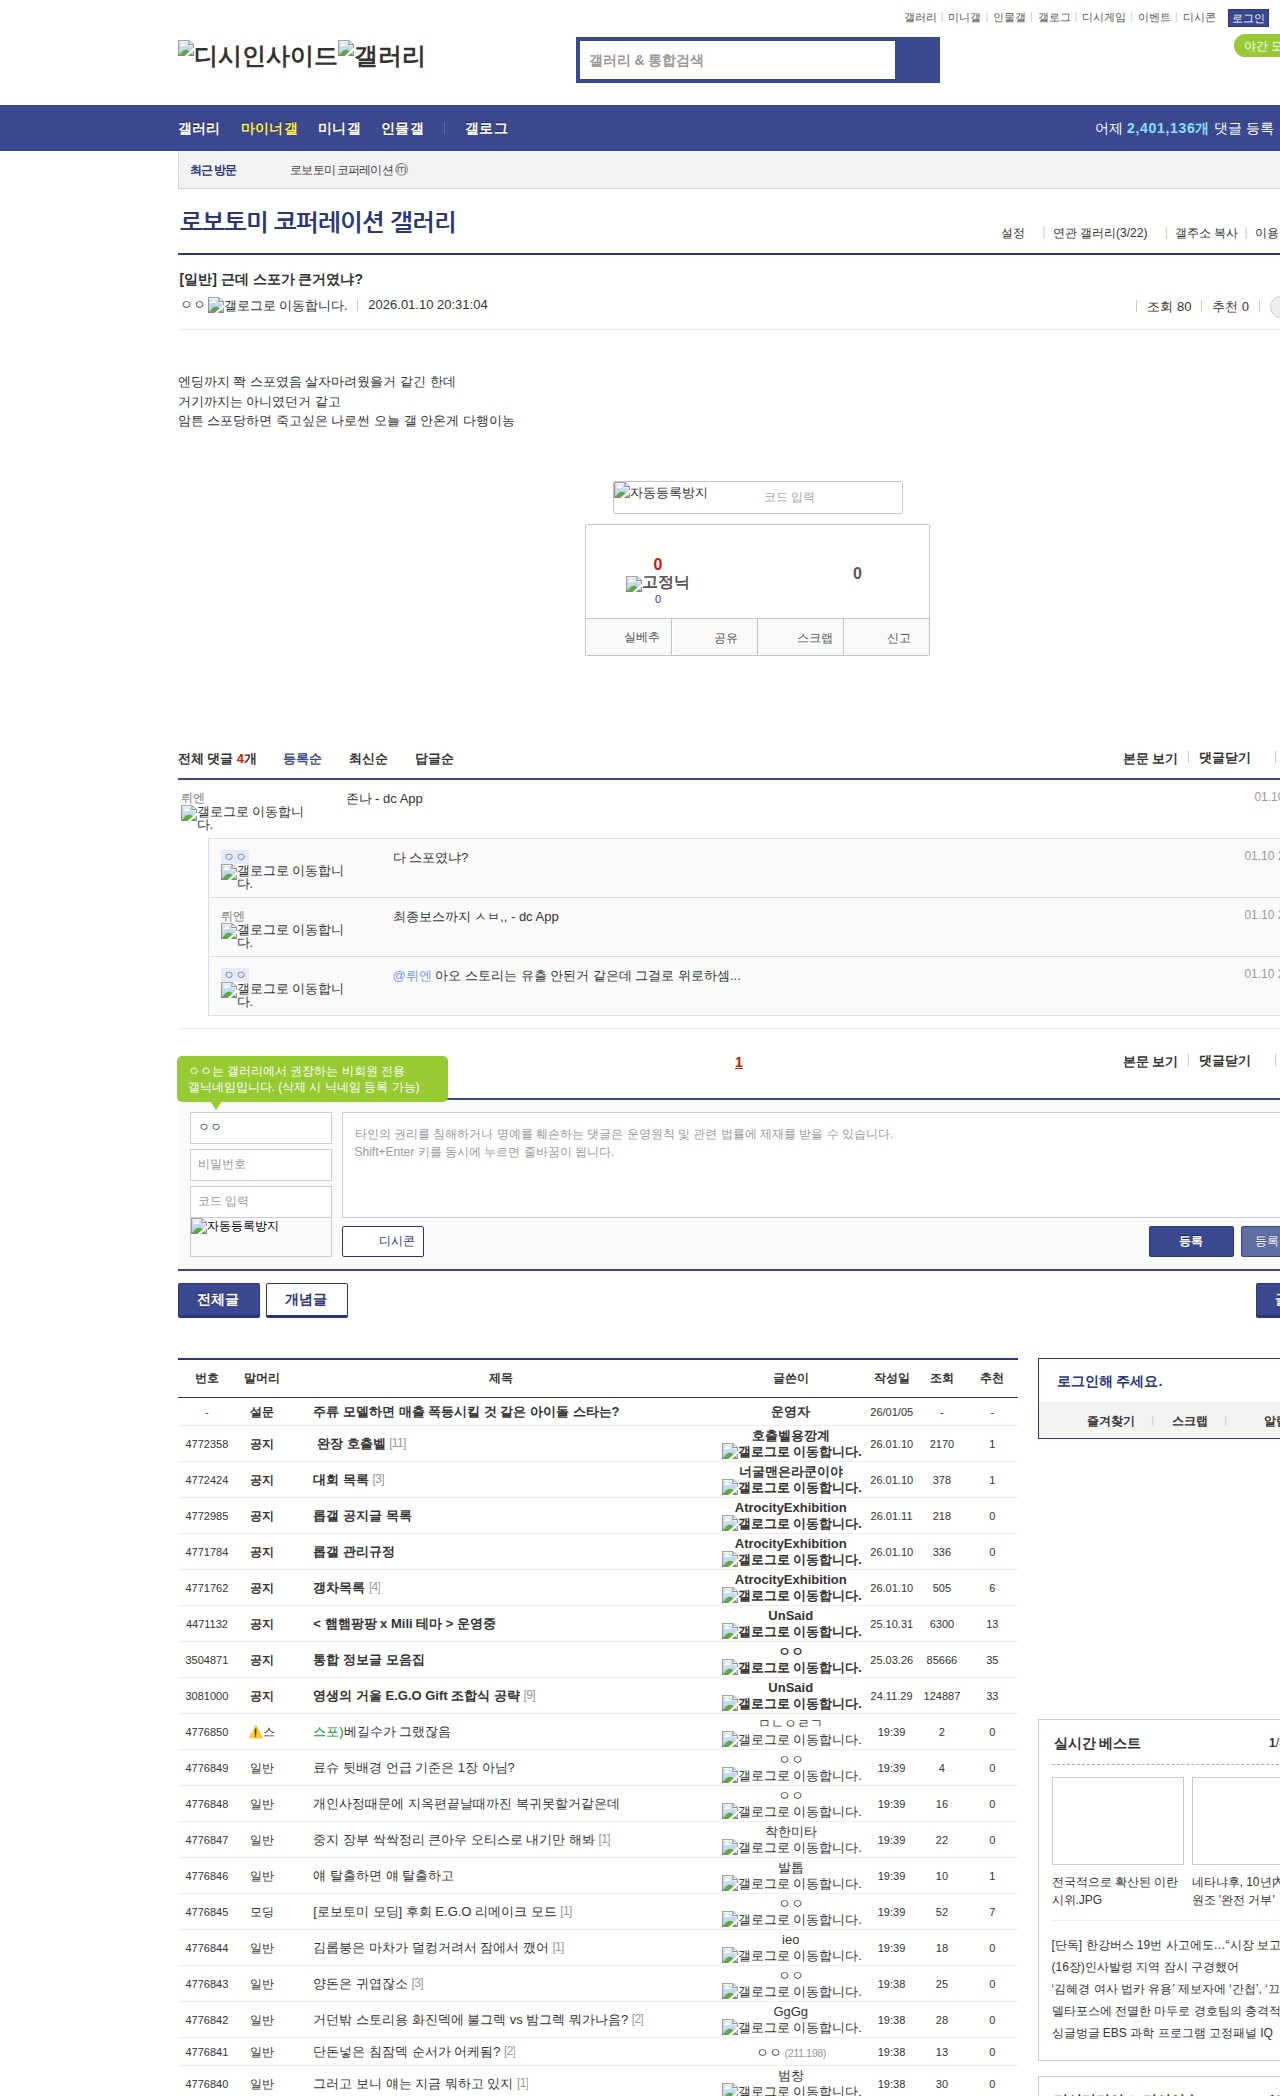Click the 신고 report button

(898, 638)
